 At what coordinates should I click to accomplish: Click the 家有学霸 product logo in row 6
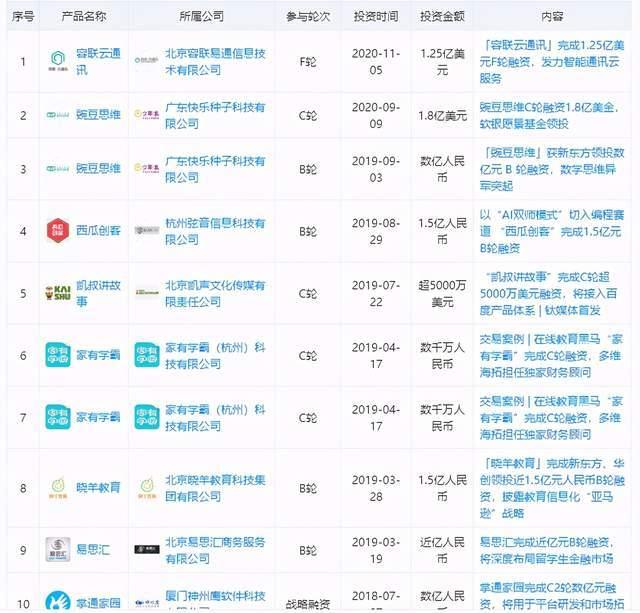click(x=58, y=355)
